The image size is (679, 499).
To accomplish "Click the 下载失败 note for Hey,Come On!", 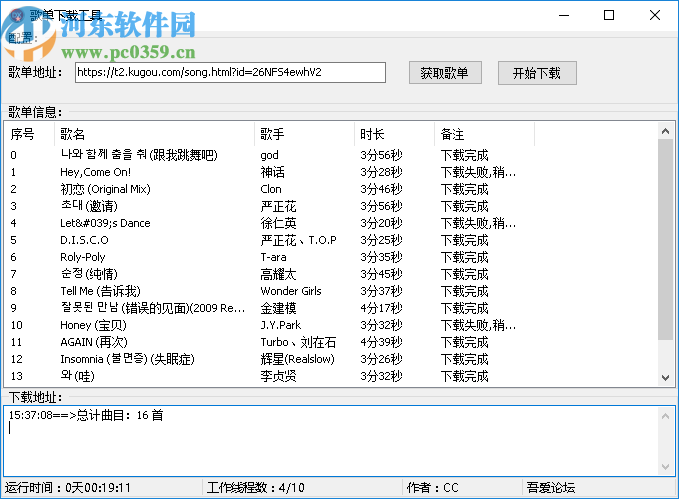I will 479,172.
